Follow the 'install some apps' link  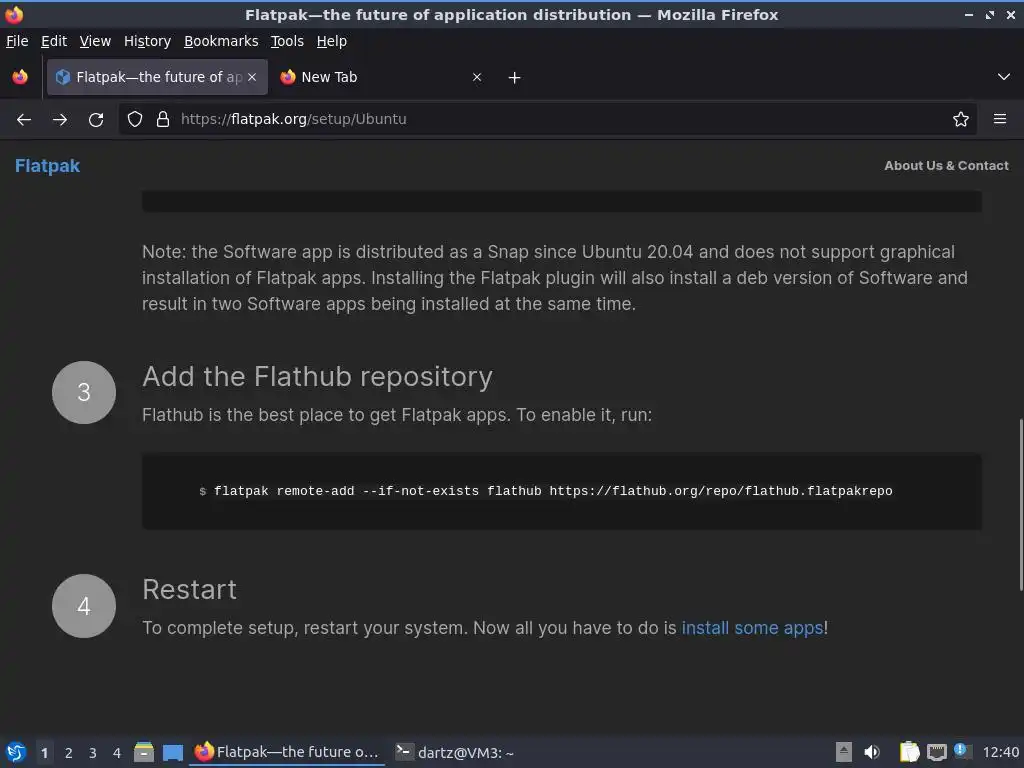click(752, 628)
